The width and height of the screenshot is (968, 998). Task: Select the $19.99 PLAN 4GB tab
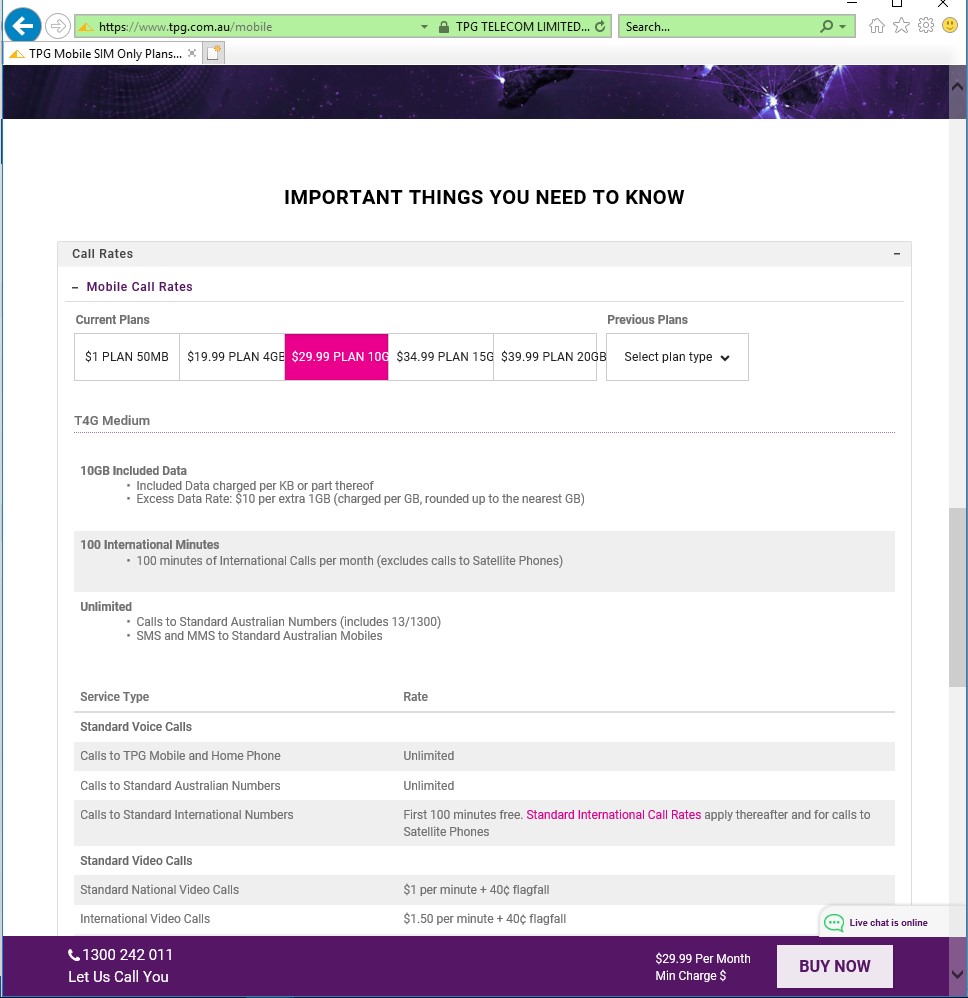pos(232,357)
